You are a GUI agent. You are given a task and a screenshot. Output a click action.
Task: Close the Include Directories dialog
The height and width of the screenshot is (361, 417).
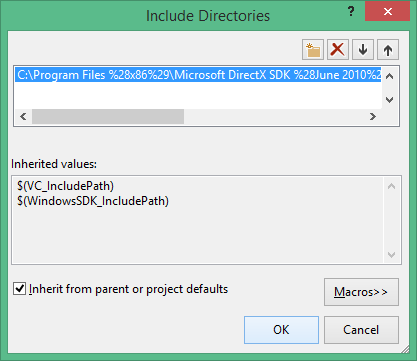click(x=387, y=11)
